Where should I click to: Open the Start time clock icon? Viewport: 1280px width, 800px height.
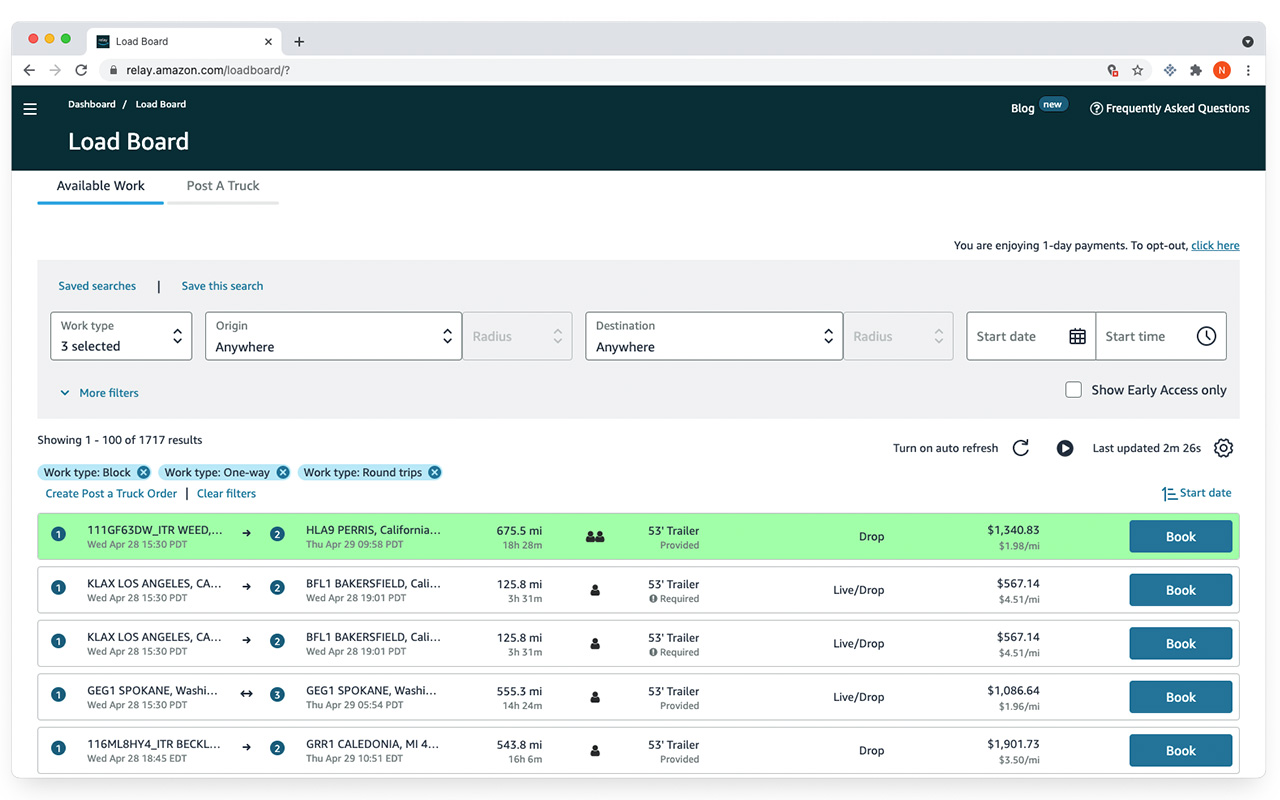coord(1206,337)
